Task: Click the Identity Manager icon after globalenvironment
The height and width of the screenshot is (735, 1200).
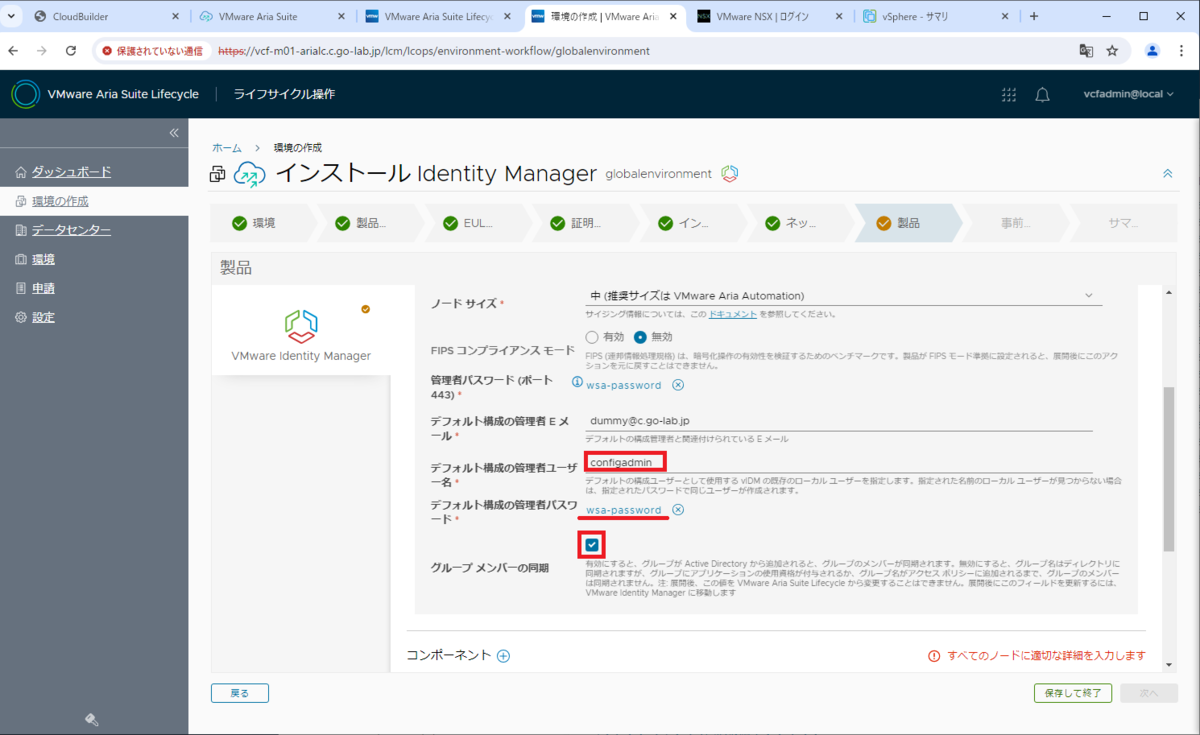Action: click(730, 174)
